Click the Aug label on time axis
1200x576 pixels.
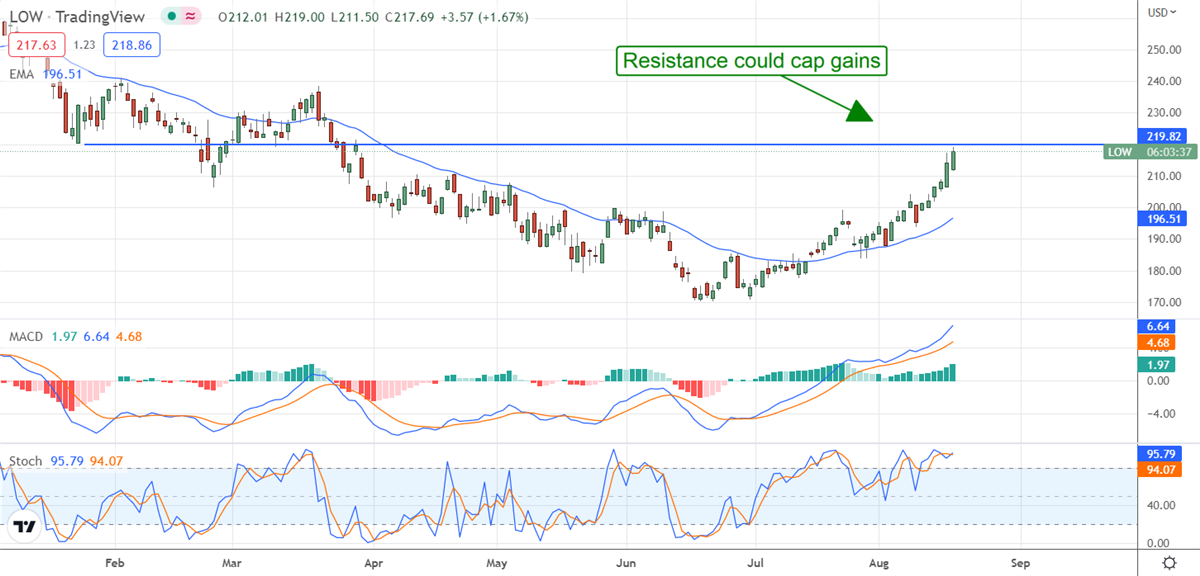pos(881,561)
